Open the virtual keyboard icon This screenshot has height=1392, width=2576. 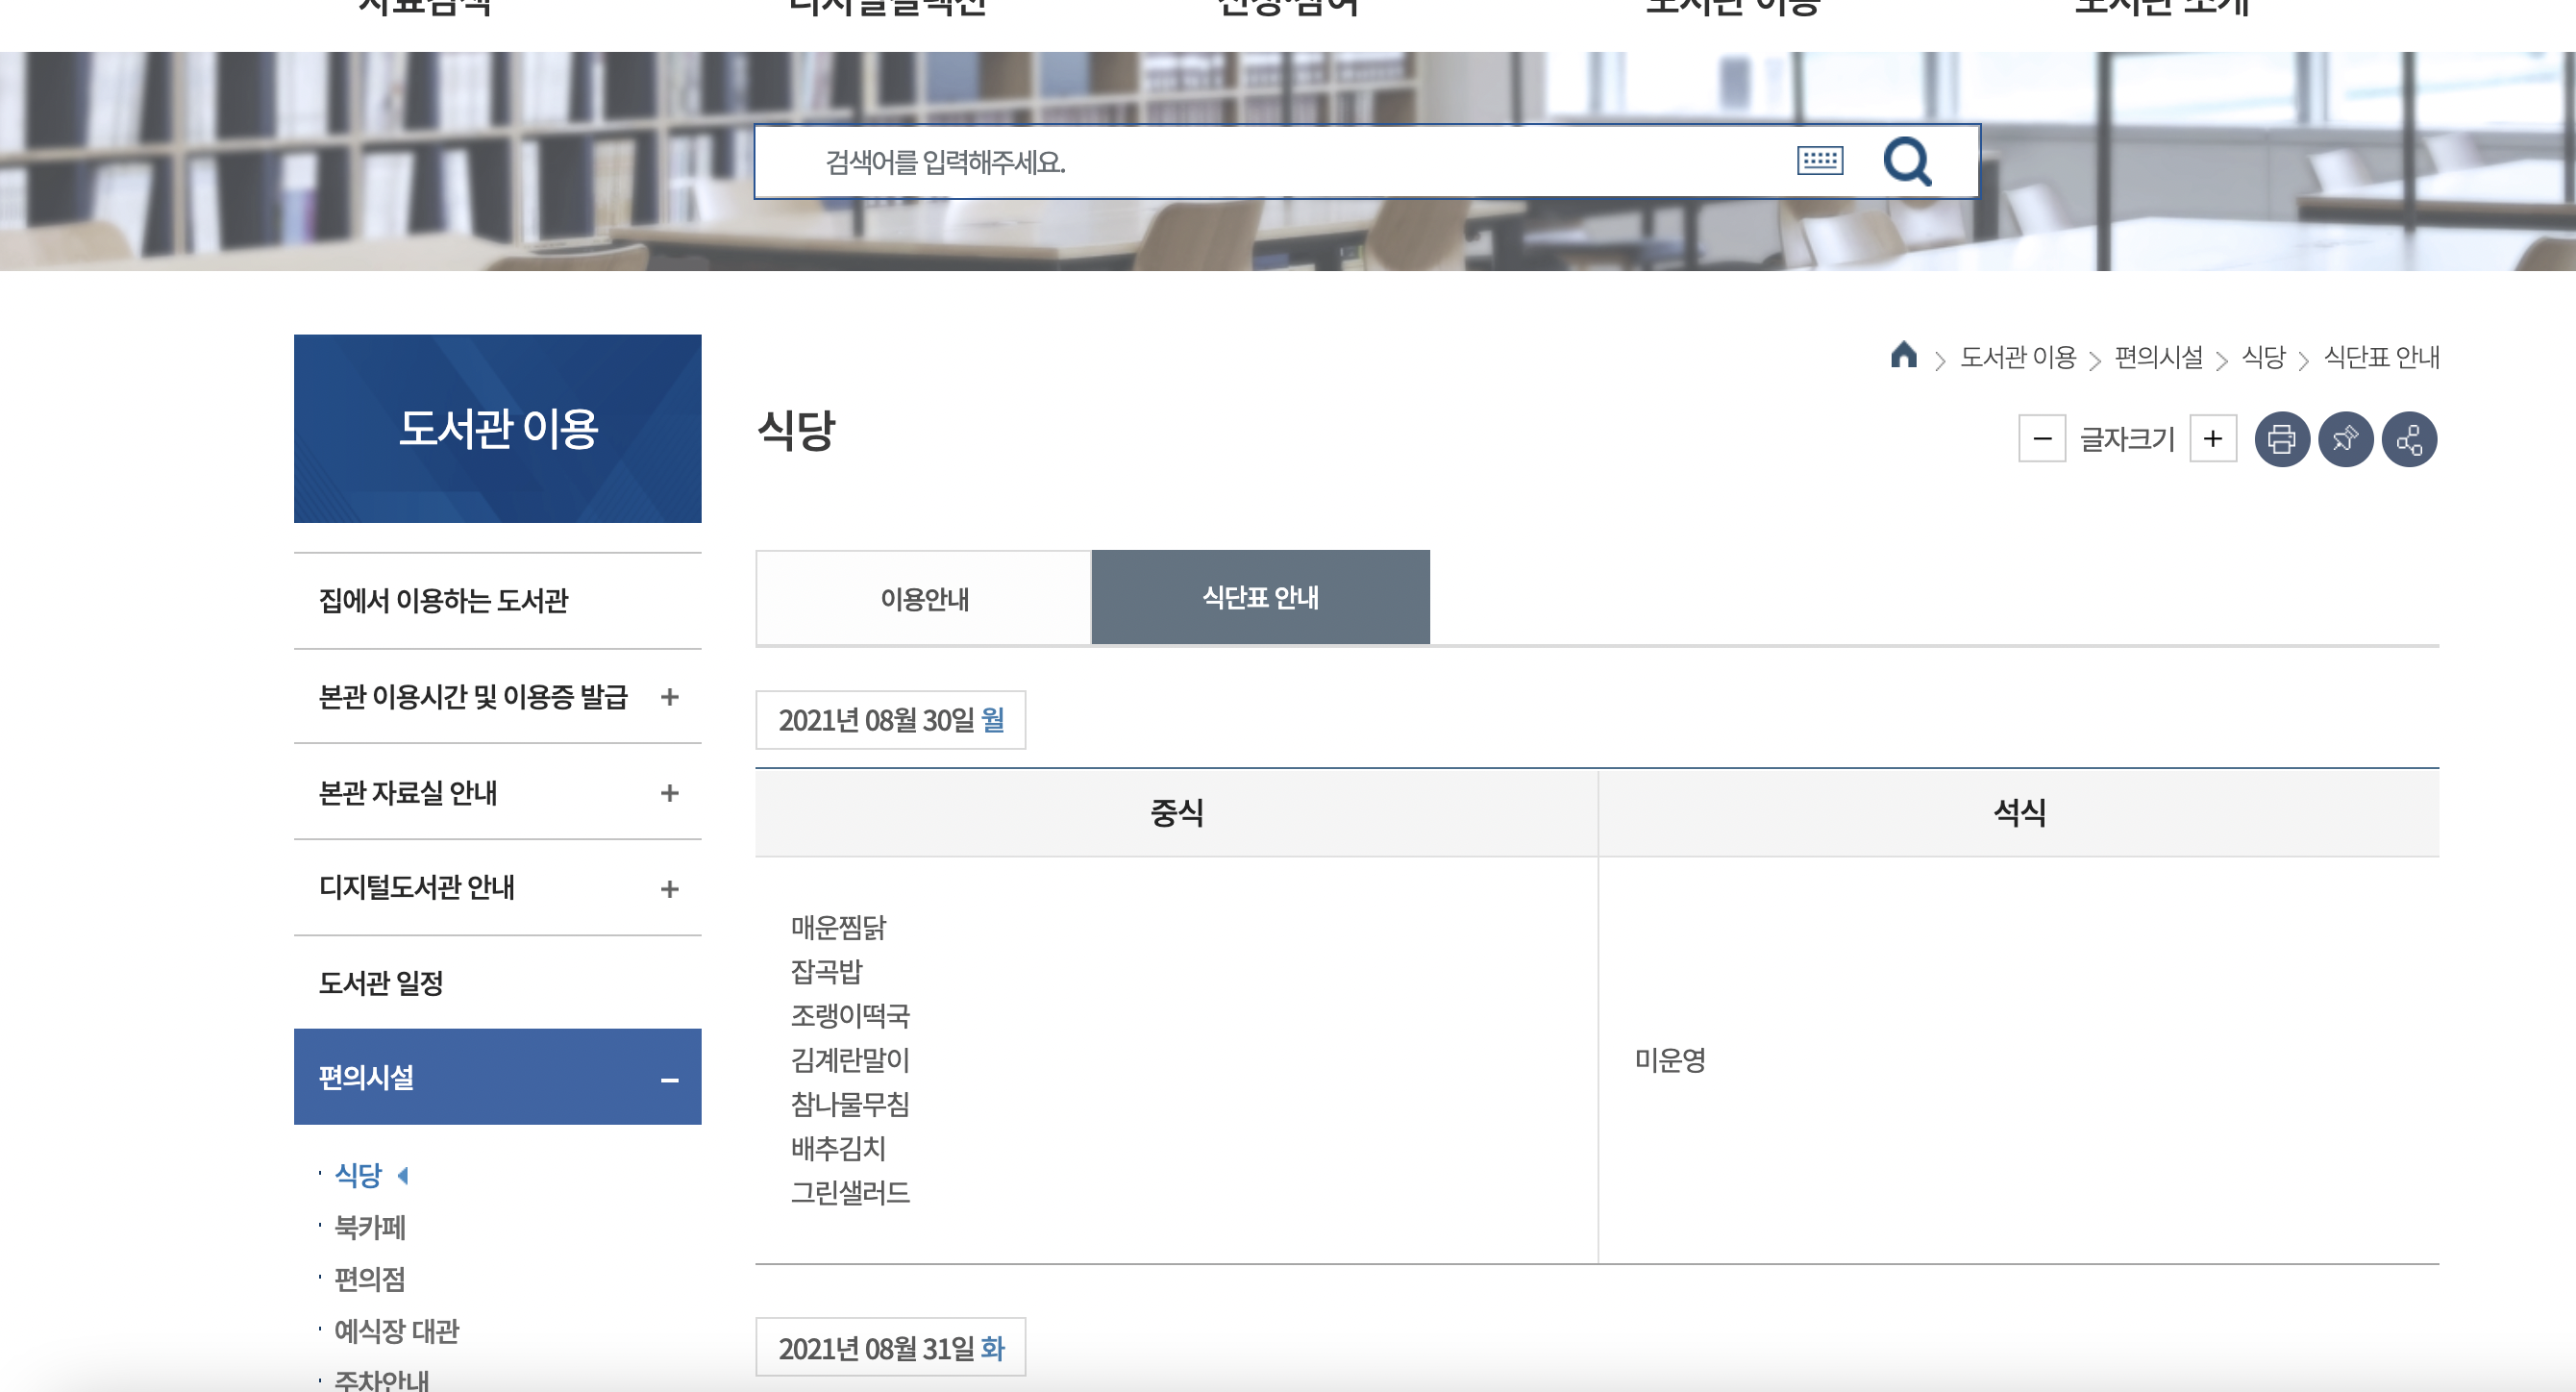click(1819, 160)
